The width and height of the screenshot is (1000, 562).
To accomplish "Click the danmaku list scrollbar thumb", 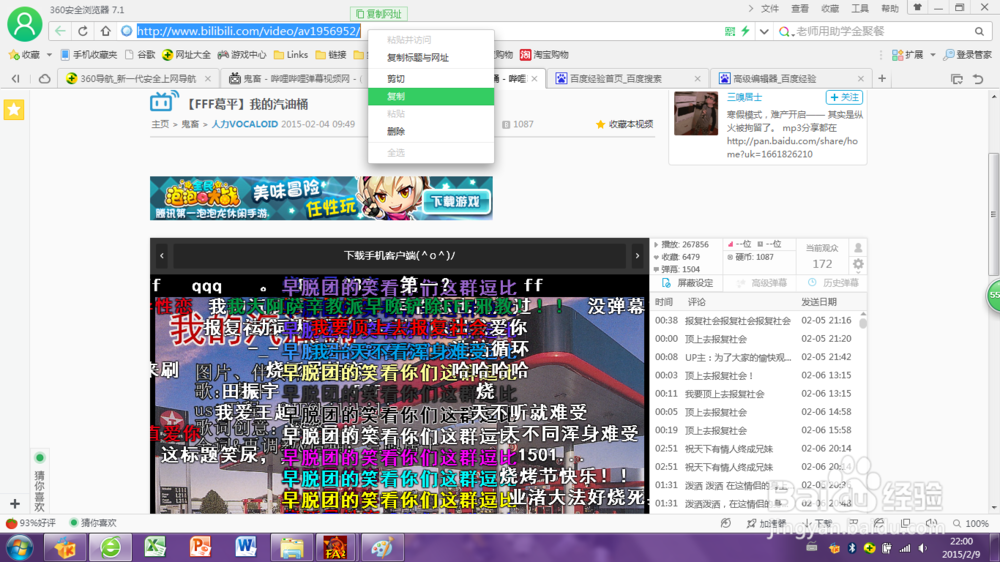I will [863, 321].
